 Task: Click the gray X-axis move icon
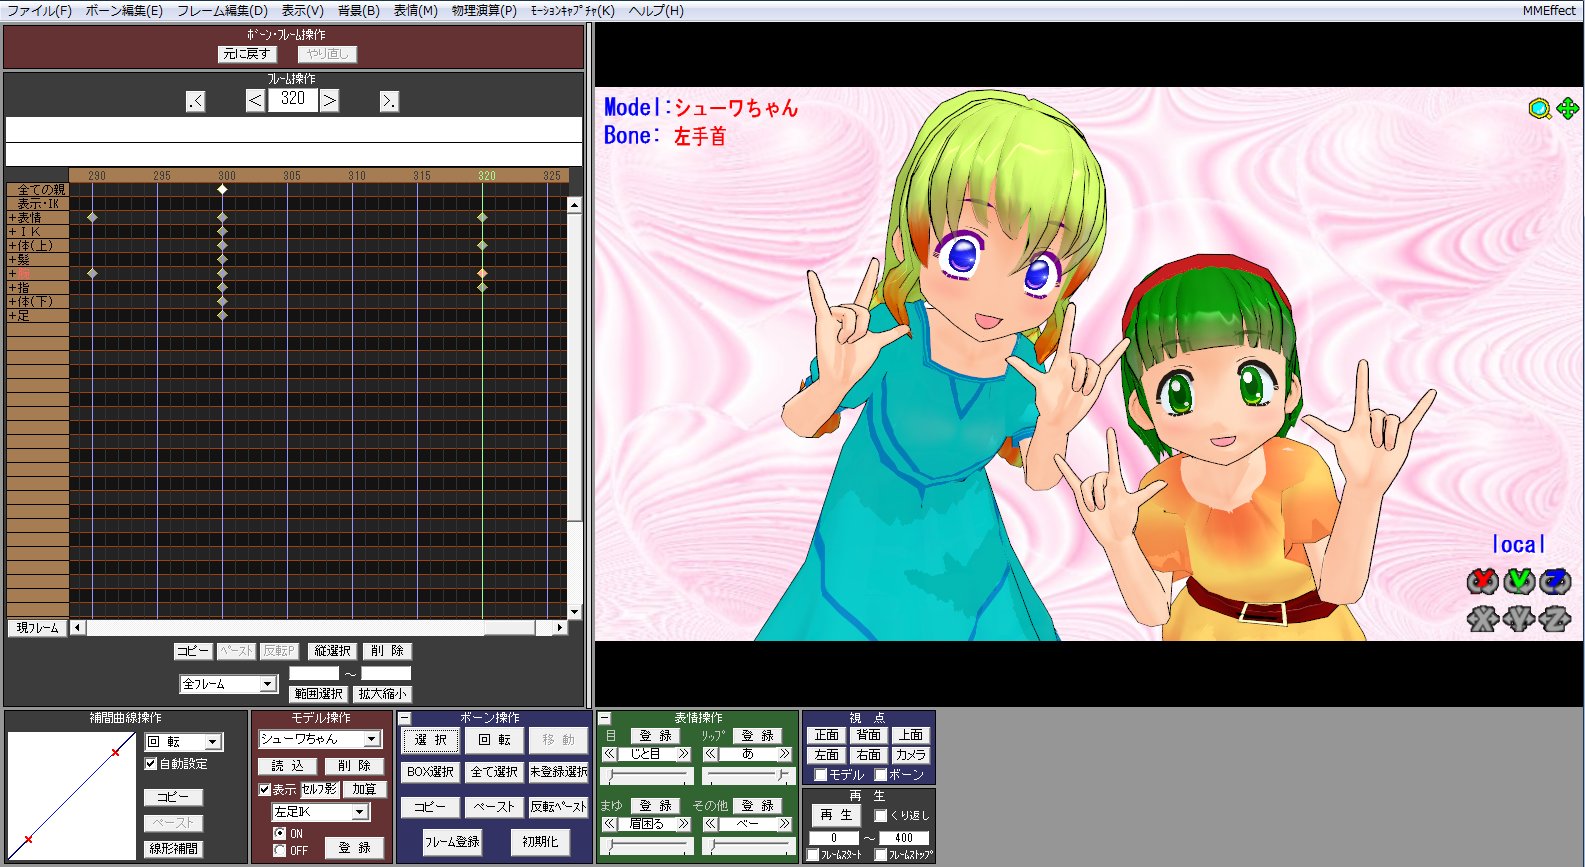(x=1482, y=619)
